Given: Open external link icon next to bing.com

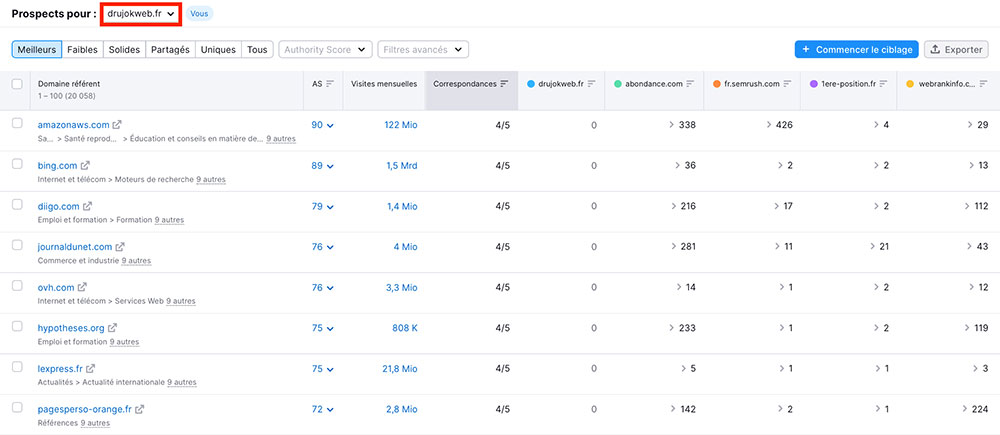Looking at the screenshot, I should point(85,165).
